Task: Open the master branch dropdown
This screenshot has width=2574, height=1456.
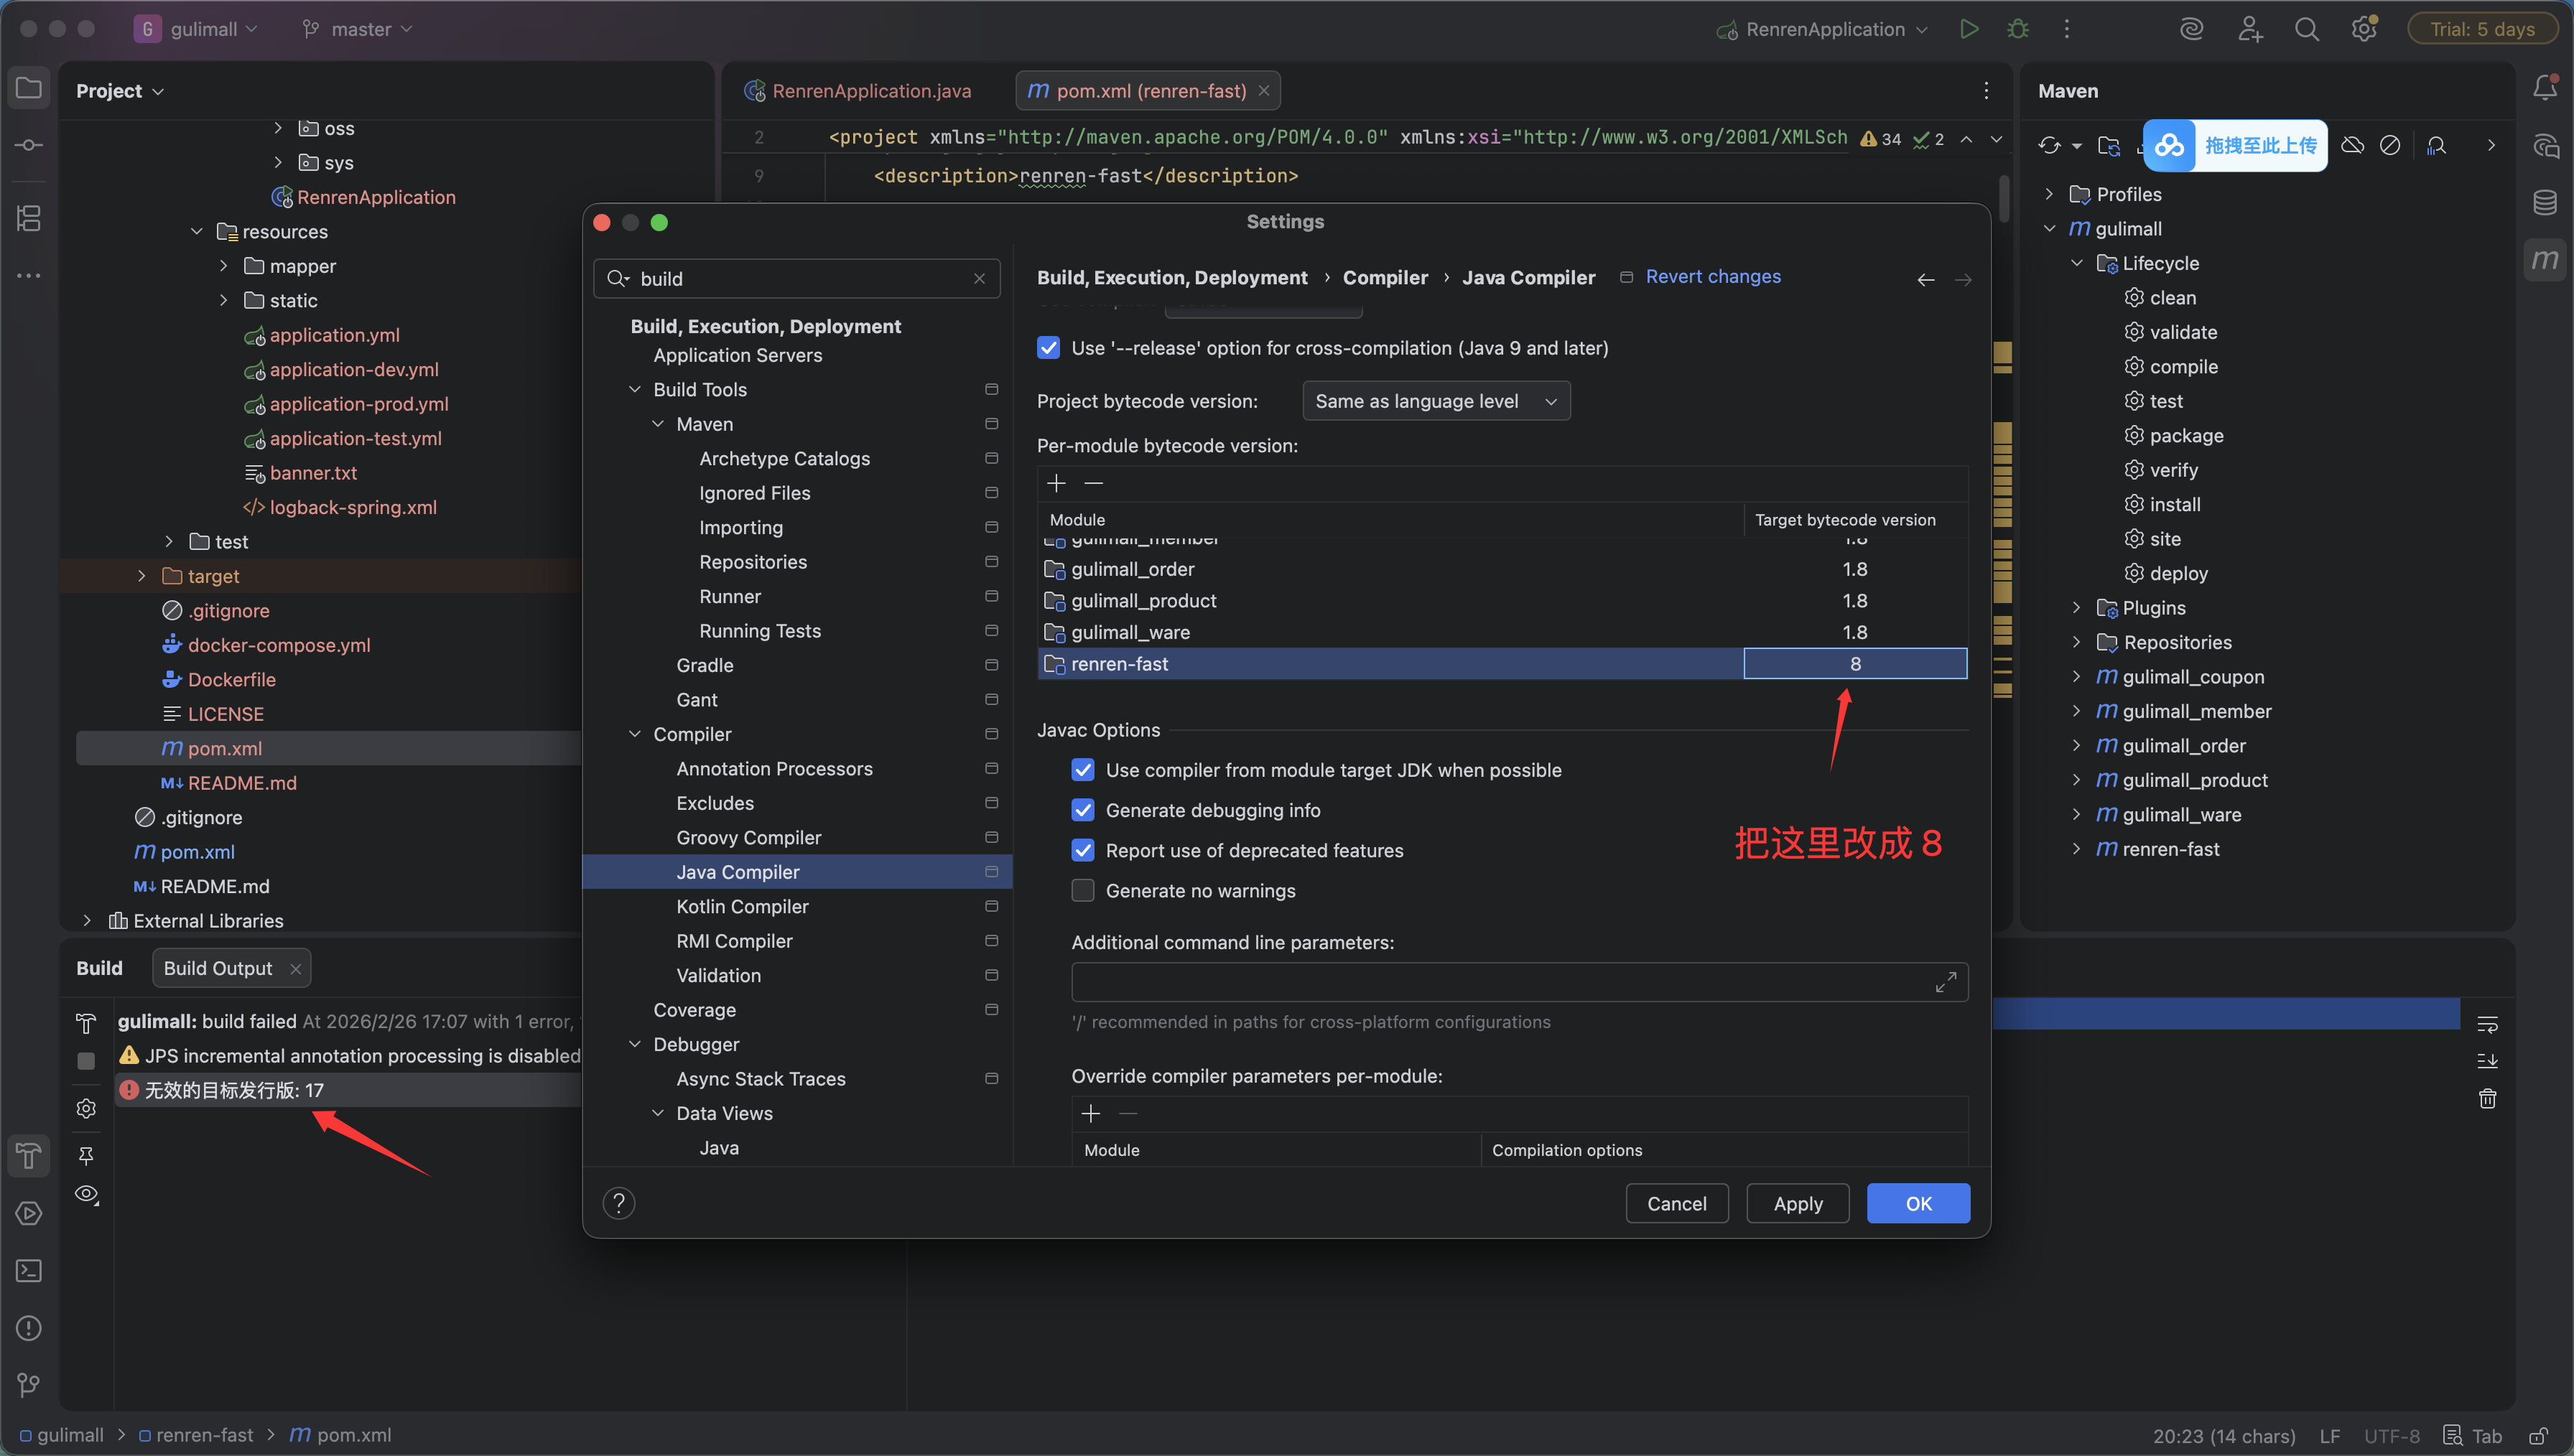Action: tap(357, 29)
